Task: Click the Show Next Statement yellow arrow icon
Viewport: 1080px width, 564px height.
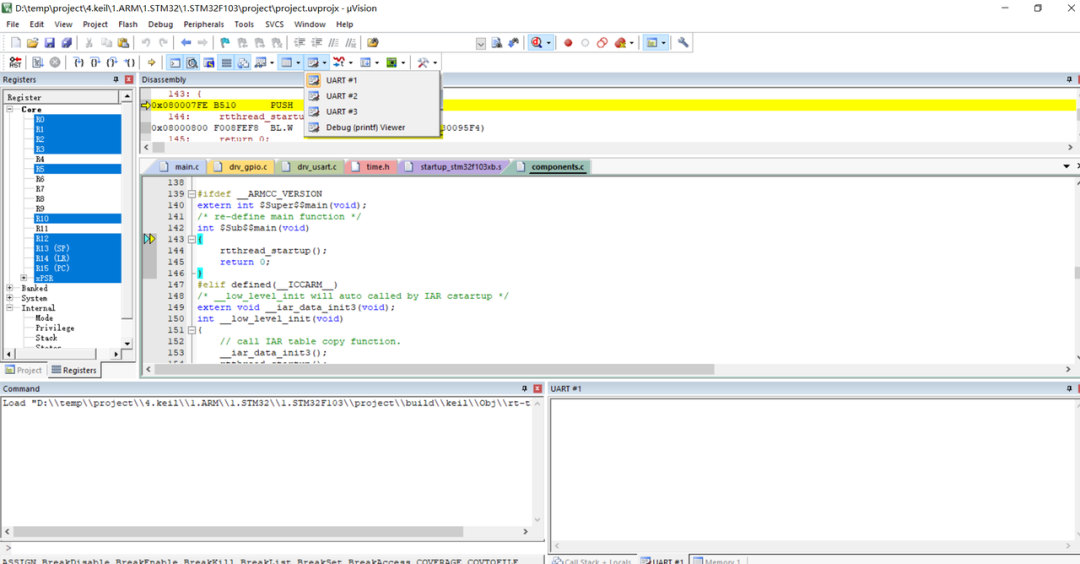Action: coord(151,62)
